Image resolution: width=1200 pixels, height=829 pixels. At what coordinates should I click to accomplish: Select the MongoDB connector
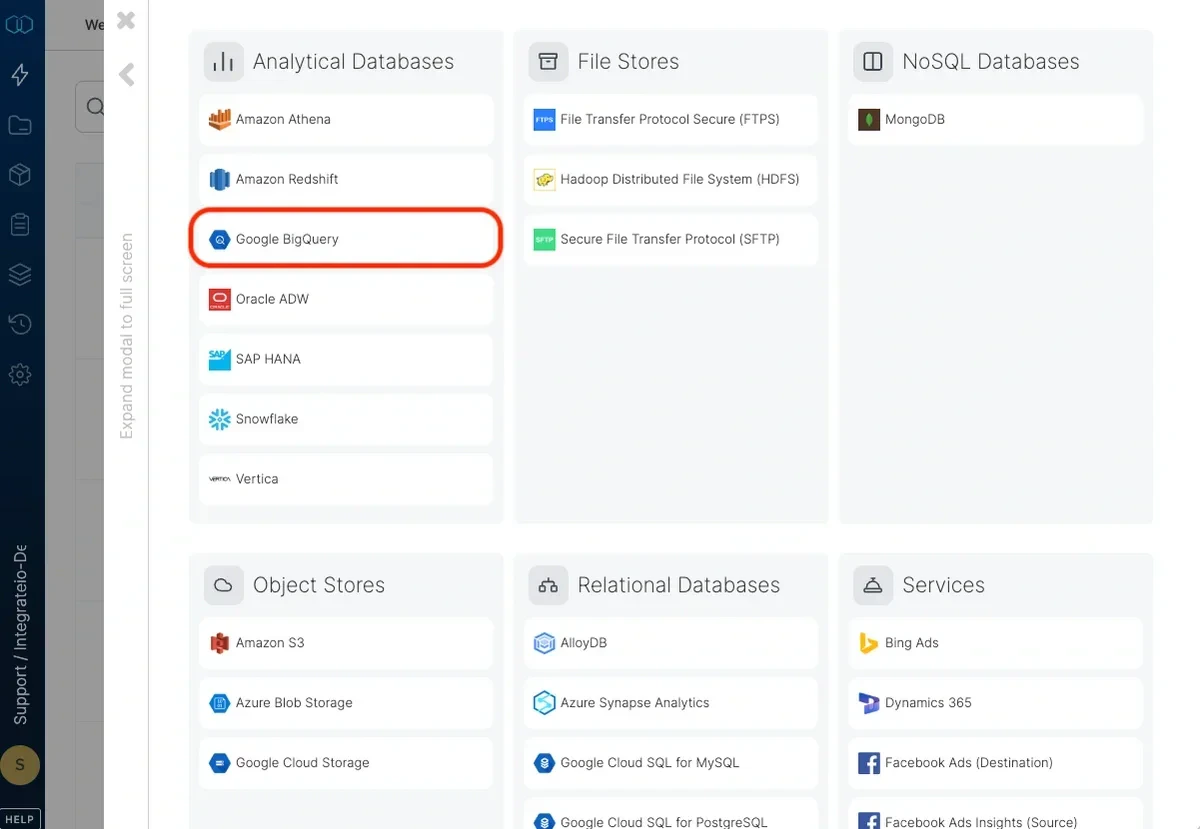click(x=995, y=119)
